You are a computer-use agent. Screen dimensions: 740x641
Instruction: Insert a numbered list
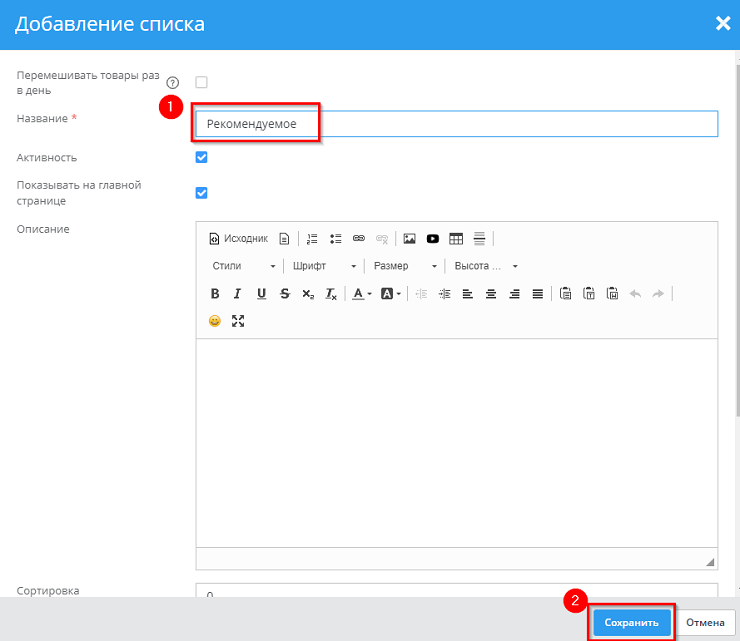tap(312, 239)
